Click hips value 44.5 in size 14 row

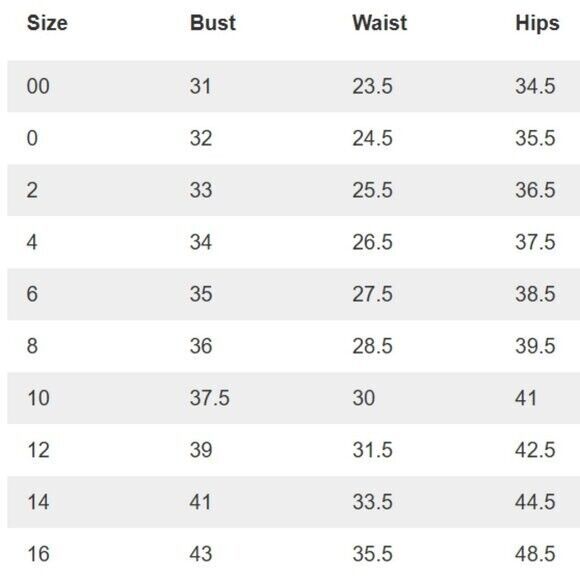coord(535,502)
